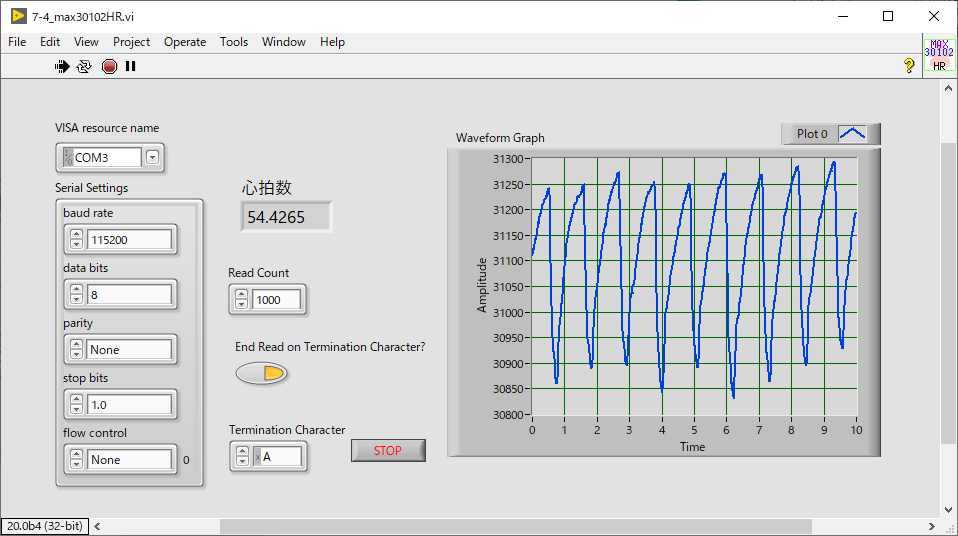The image size is (958, 536).
Task: Click the Plot 0 line style swatch
Action: (x=852, y=134)
